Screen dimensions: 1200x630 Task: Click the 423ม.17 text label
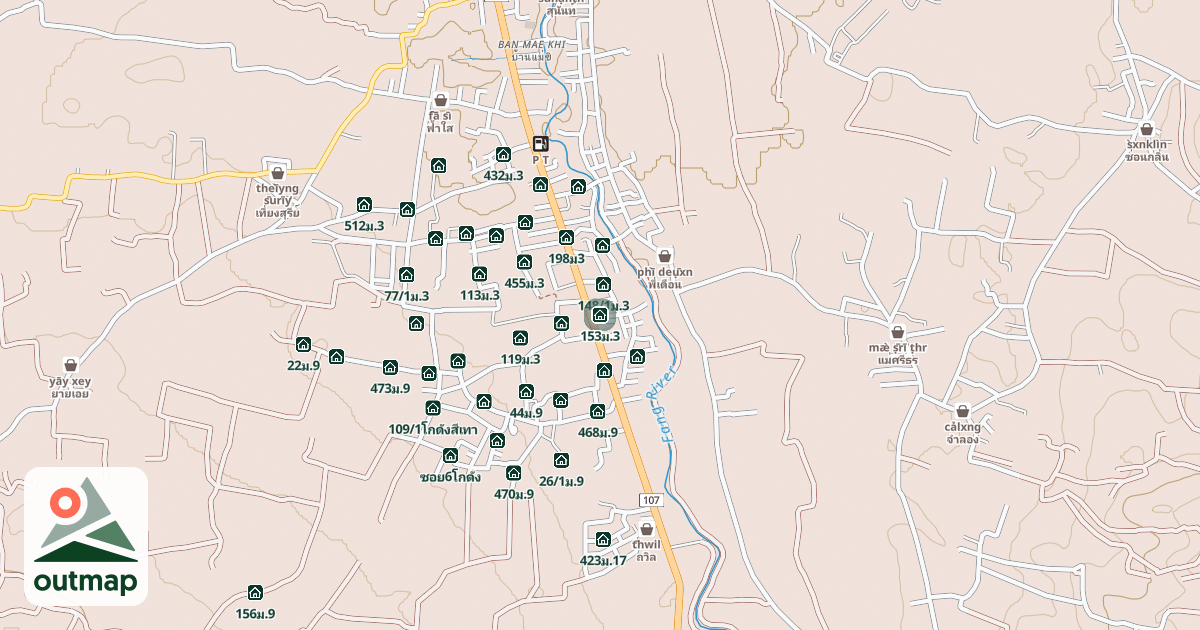[603, 561]
